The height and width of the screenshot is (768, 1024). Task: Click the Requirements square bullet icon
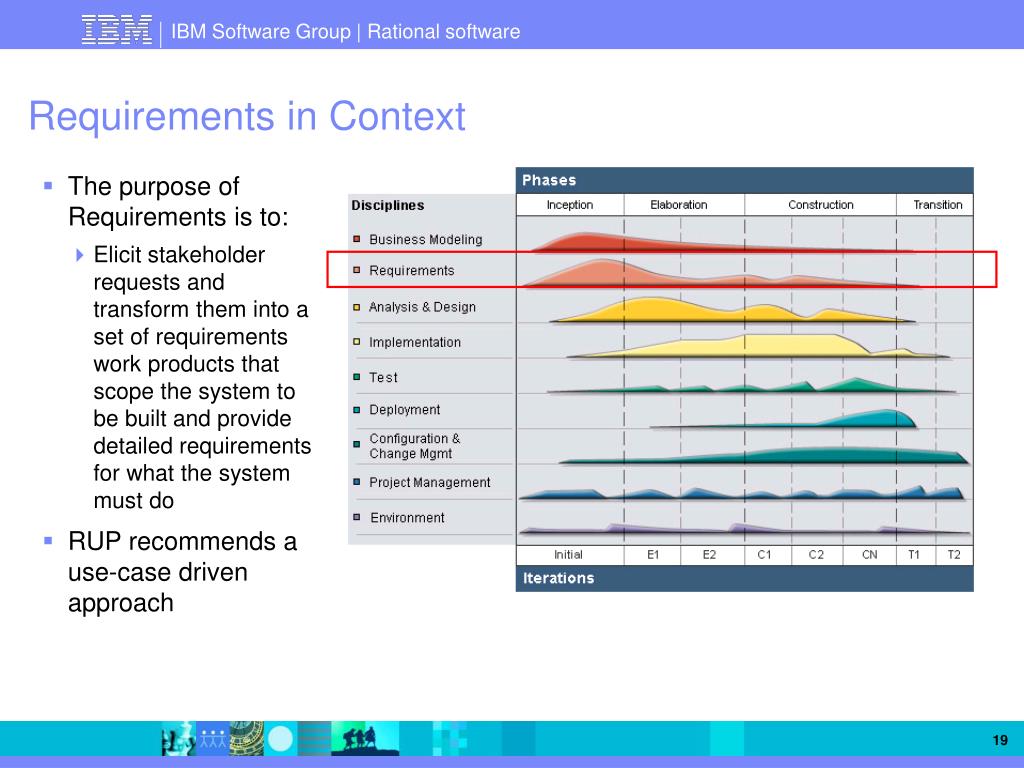coord(357,270)
